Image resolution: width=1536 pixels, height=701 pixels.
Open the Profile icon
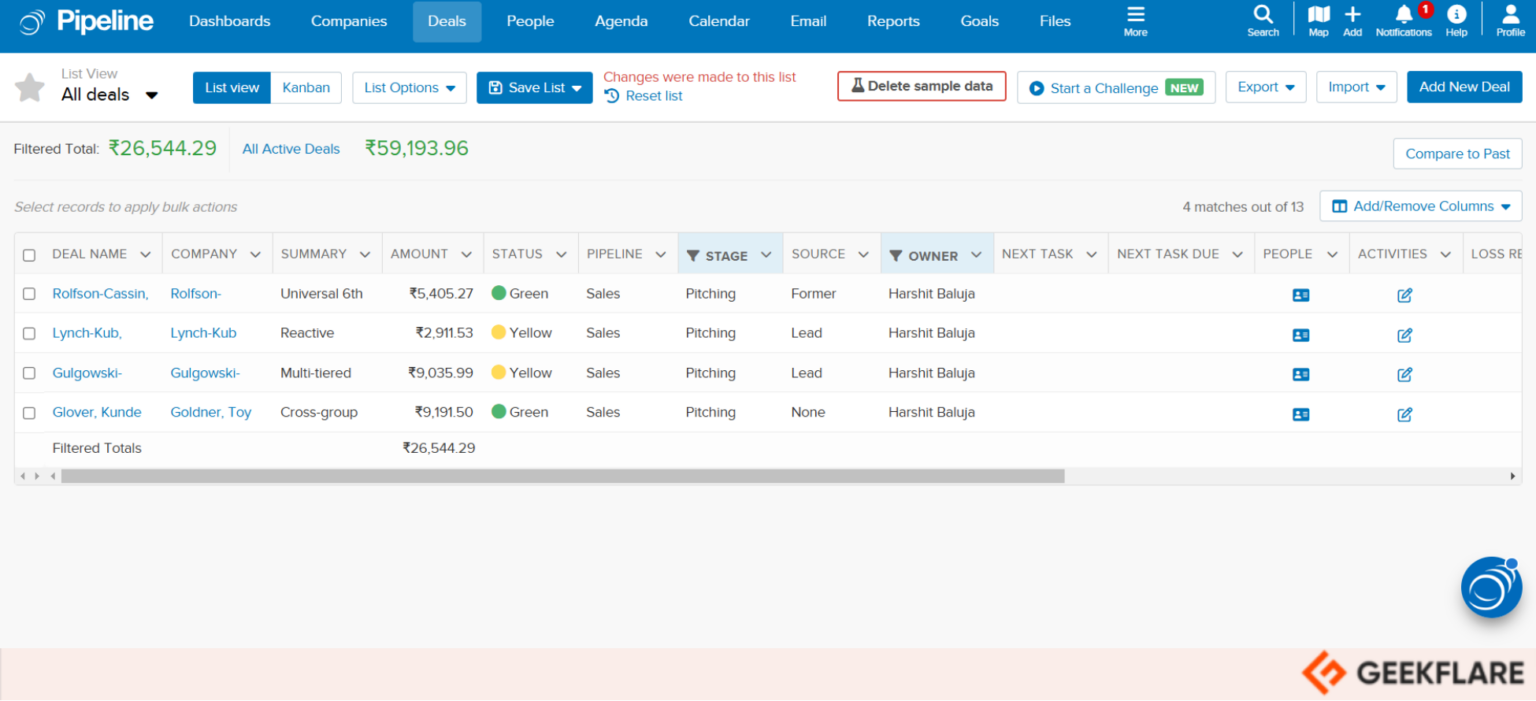coord(1510,21)
